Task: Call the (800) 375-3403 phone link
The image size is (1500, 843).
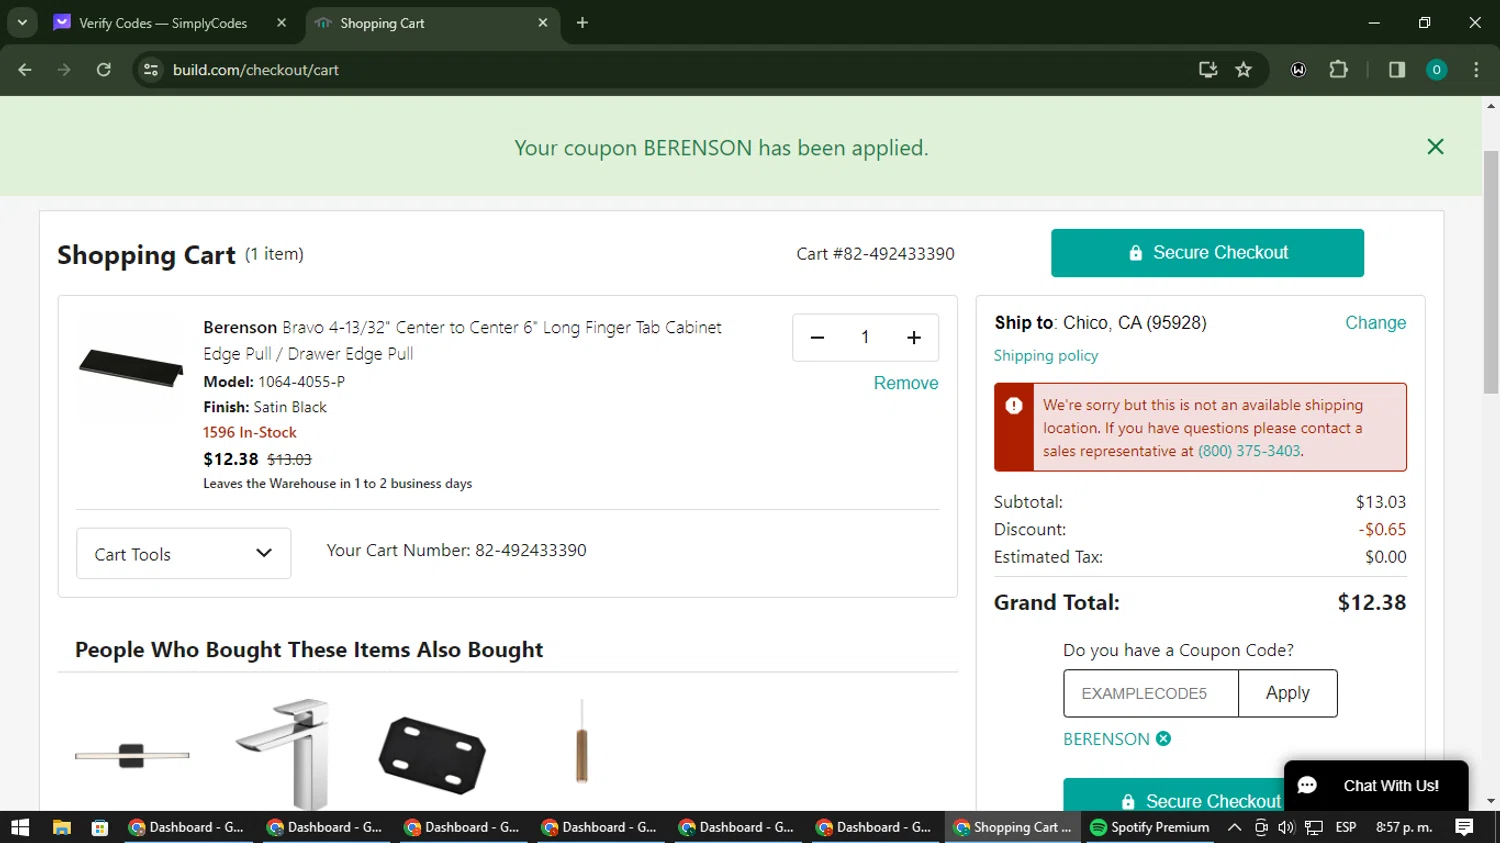Action: (1249, 451)
